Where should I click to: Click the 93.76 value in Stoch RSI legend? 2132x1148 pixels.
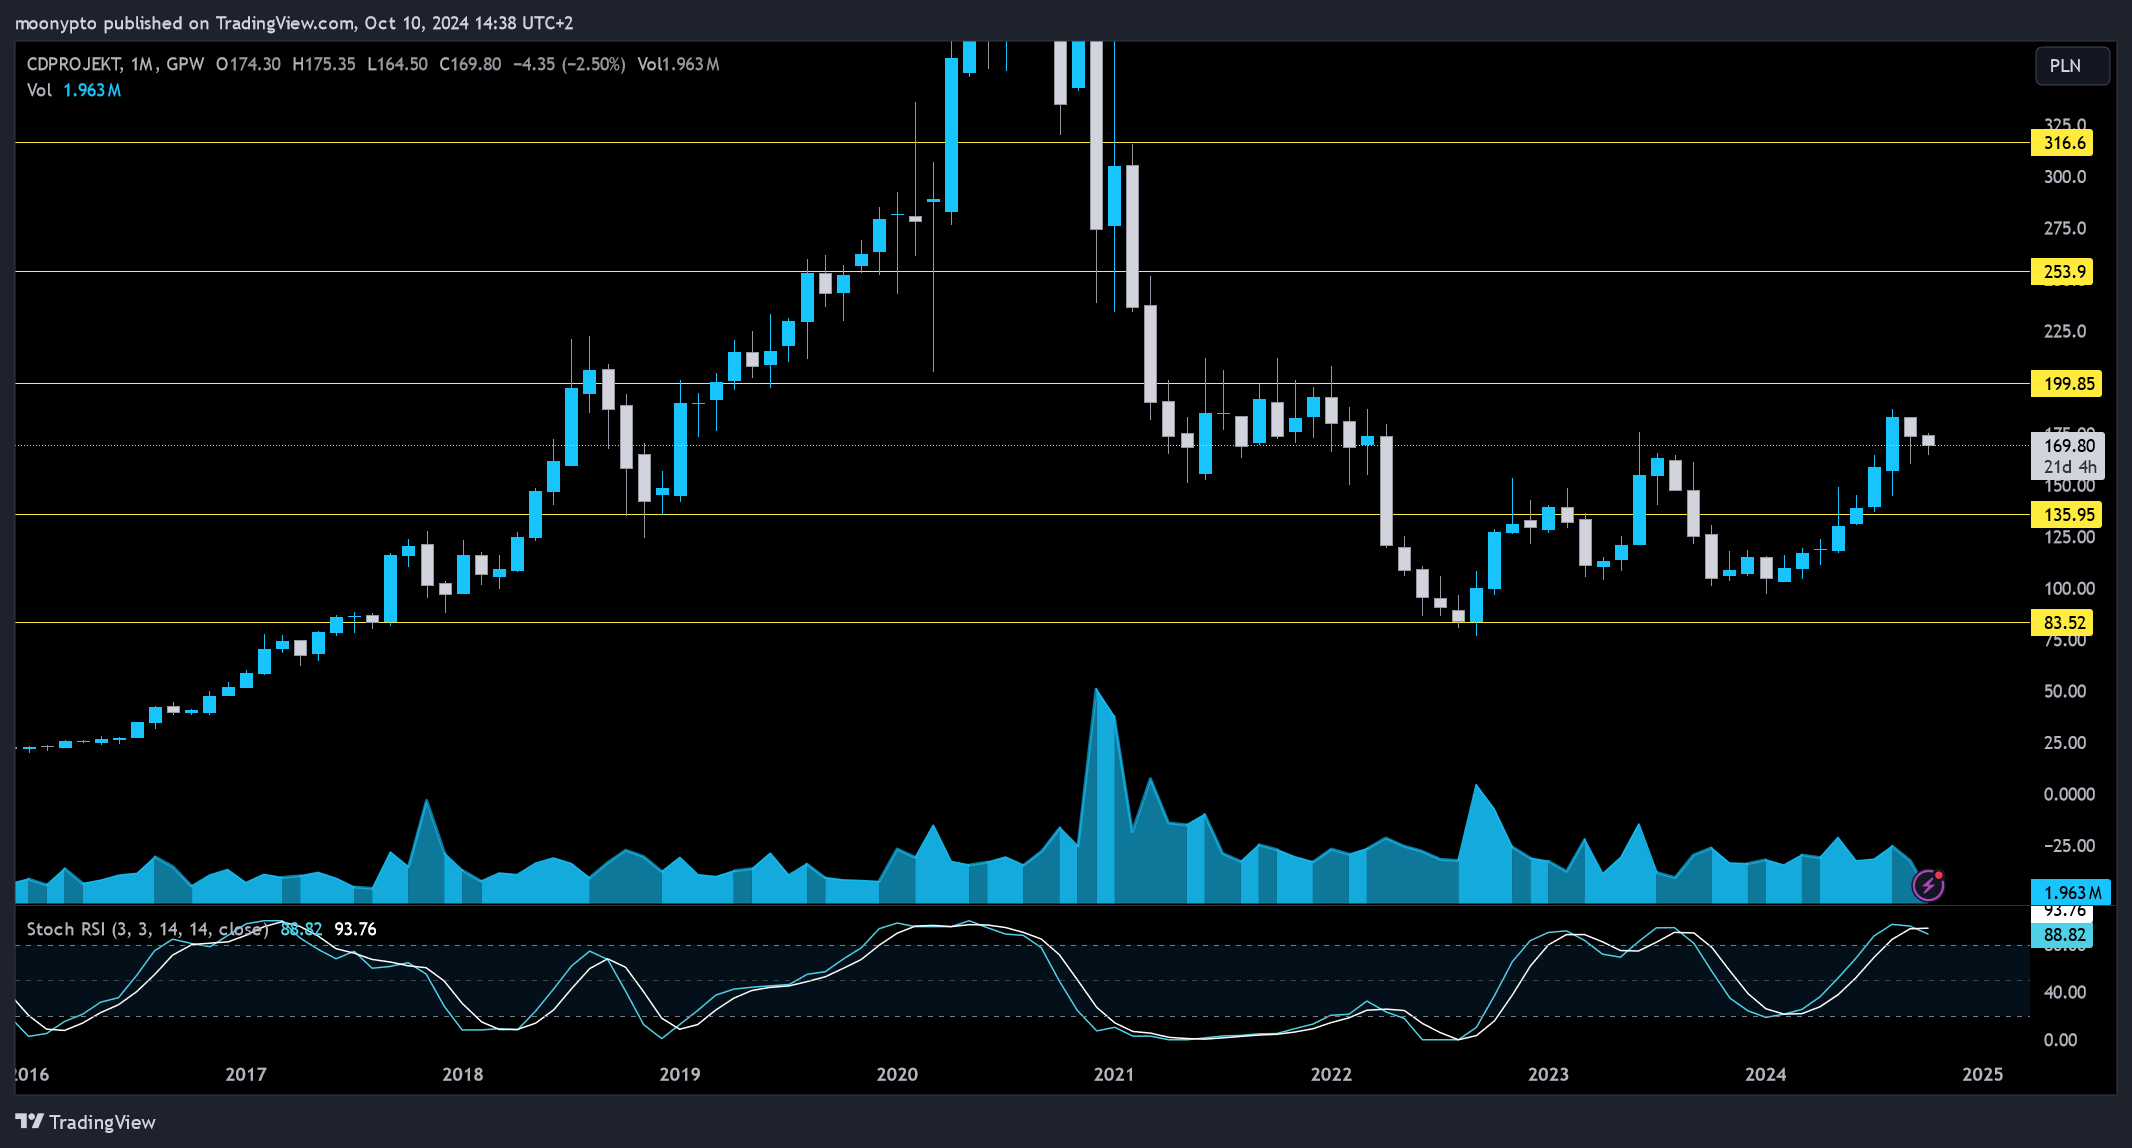tap(355, 929)
